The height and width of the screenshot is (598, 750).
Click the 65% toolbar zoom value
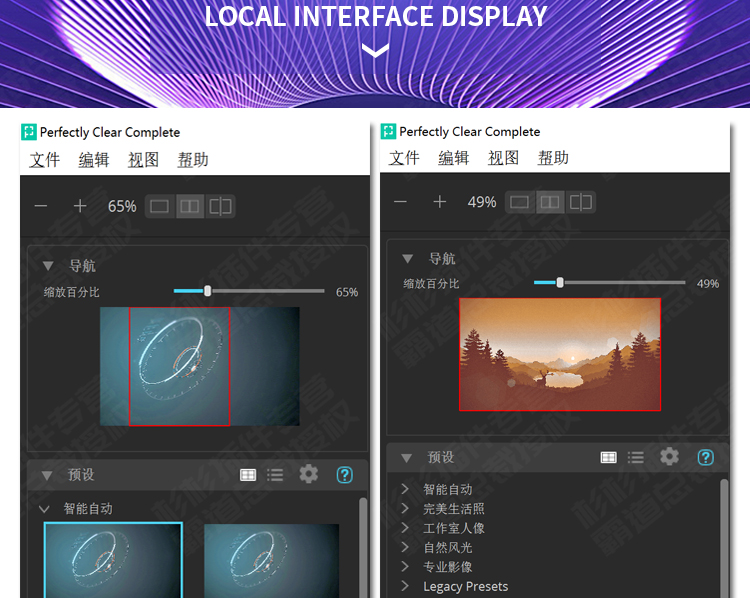[x=122, y=206]
